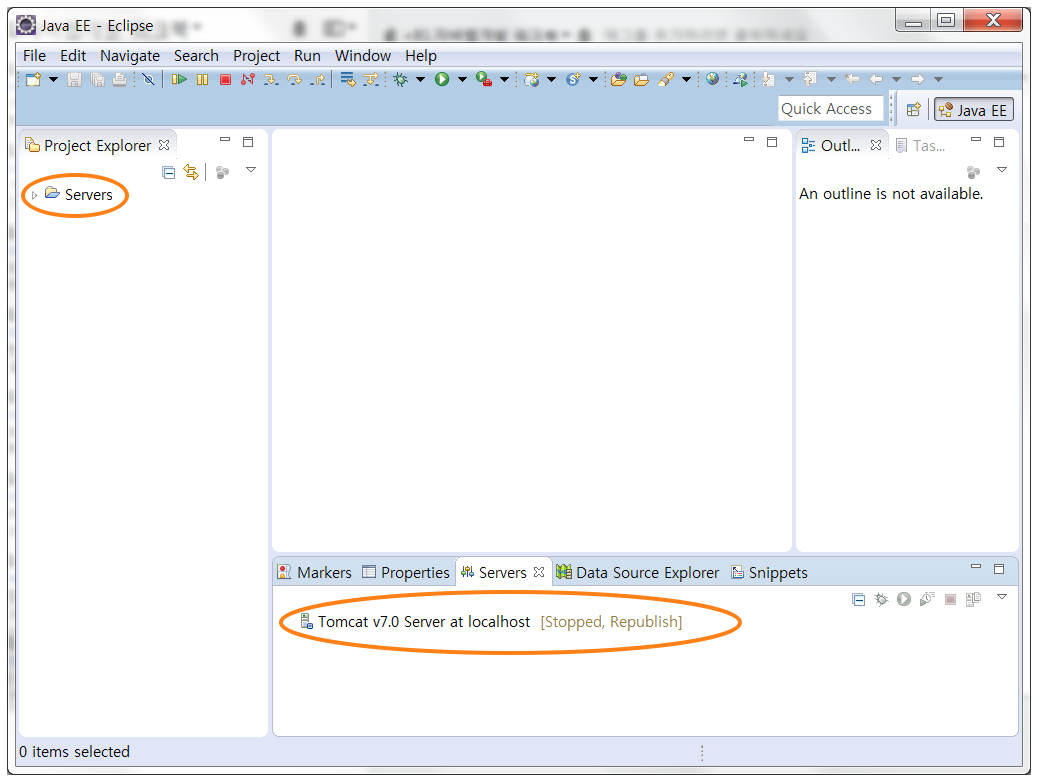Open the Run menu
The width and height of the screenshot is (1037, 783).
click(308, 56)
